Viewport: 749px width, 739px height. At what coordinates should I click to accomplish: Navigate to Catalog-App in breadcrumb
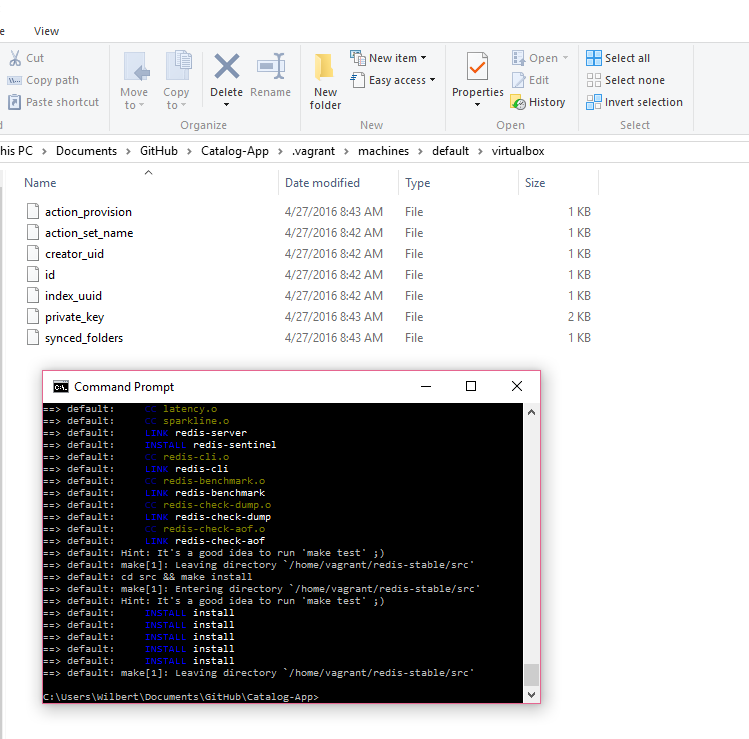click(235, 151)
